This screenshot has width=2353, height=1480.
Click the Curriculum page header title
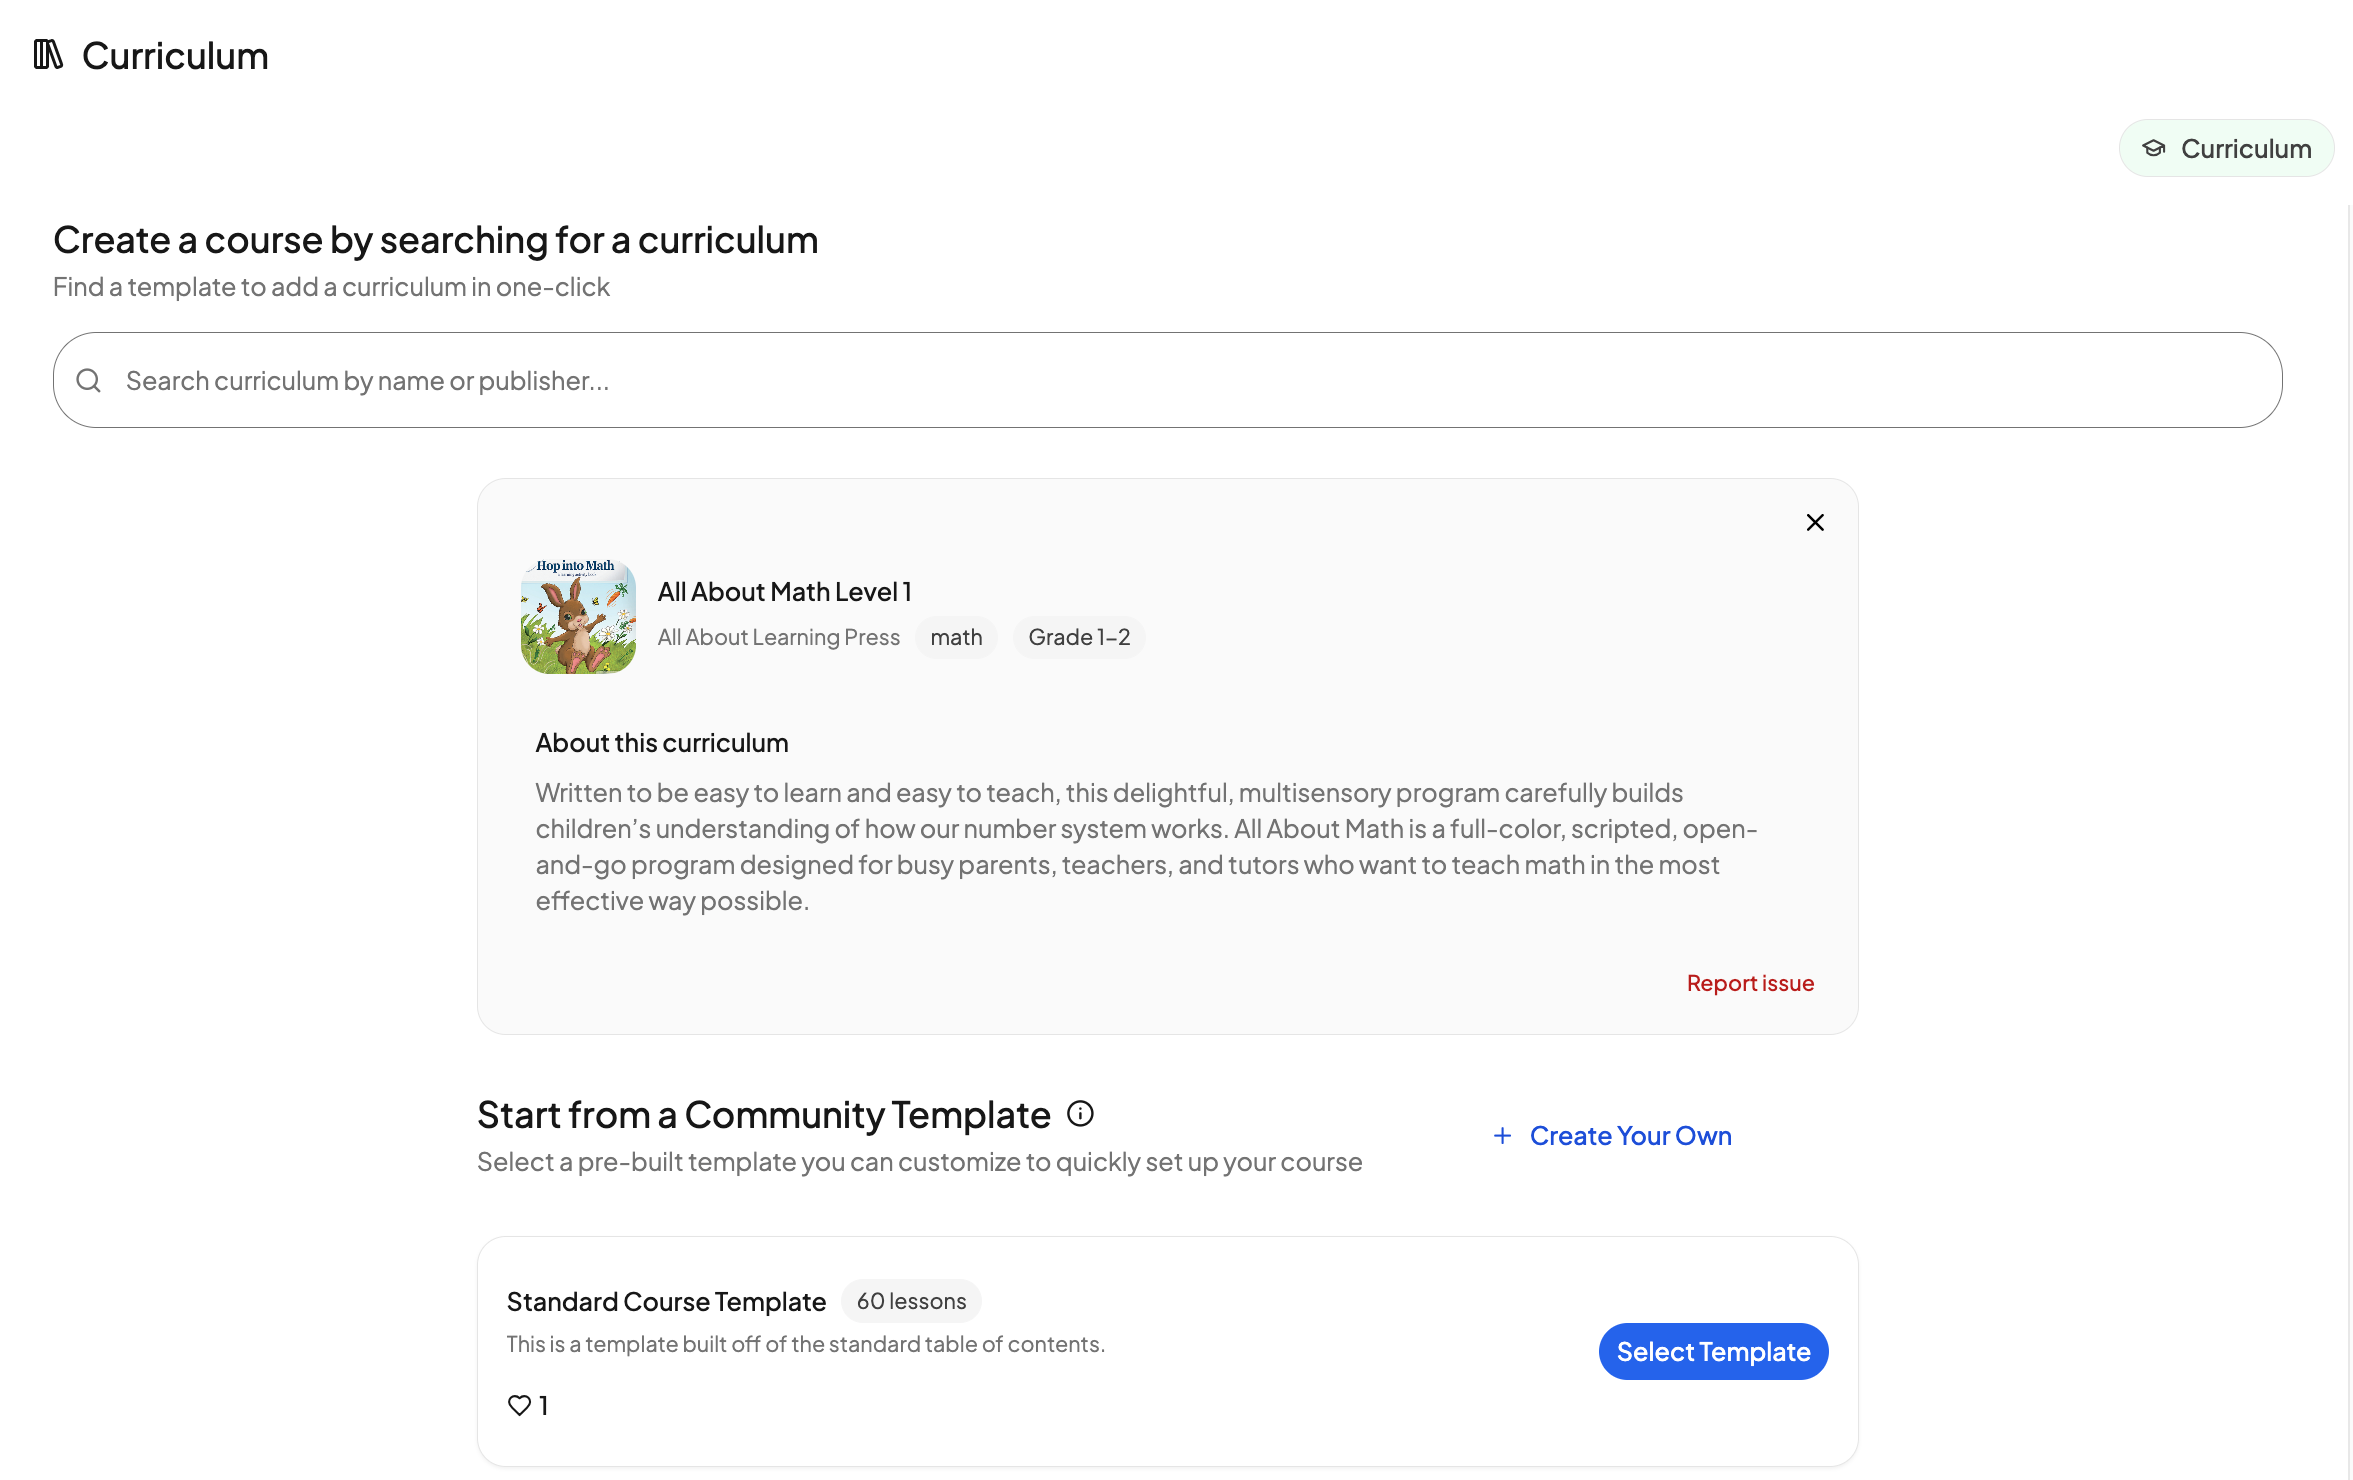[x=175, y=56]
